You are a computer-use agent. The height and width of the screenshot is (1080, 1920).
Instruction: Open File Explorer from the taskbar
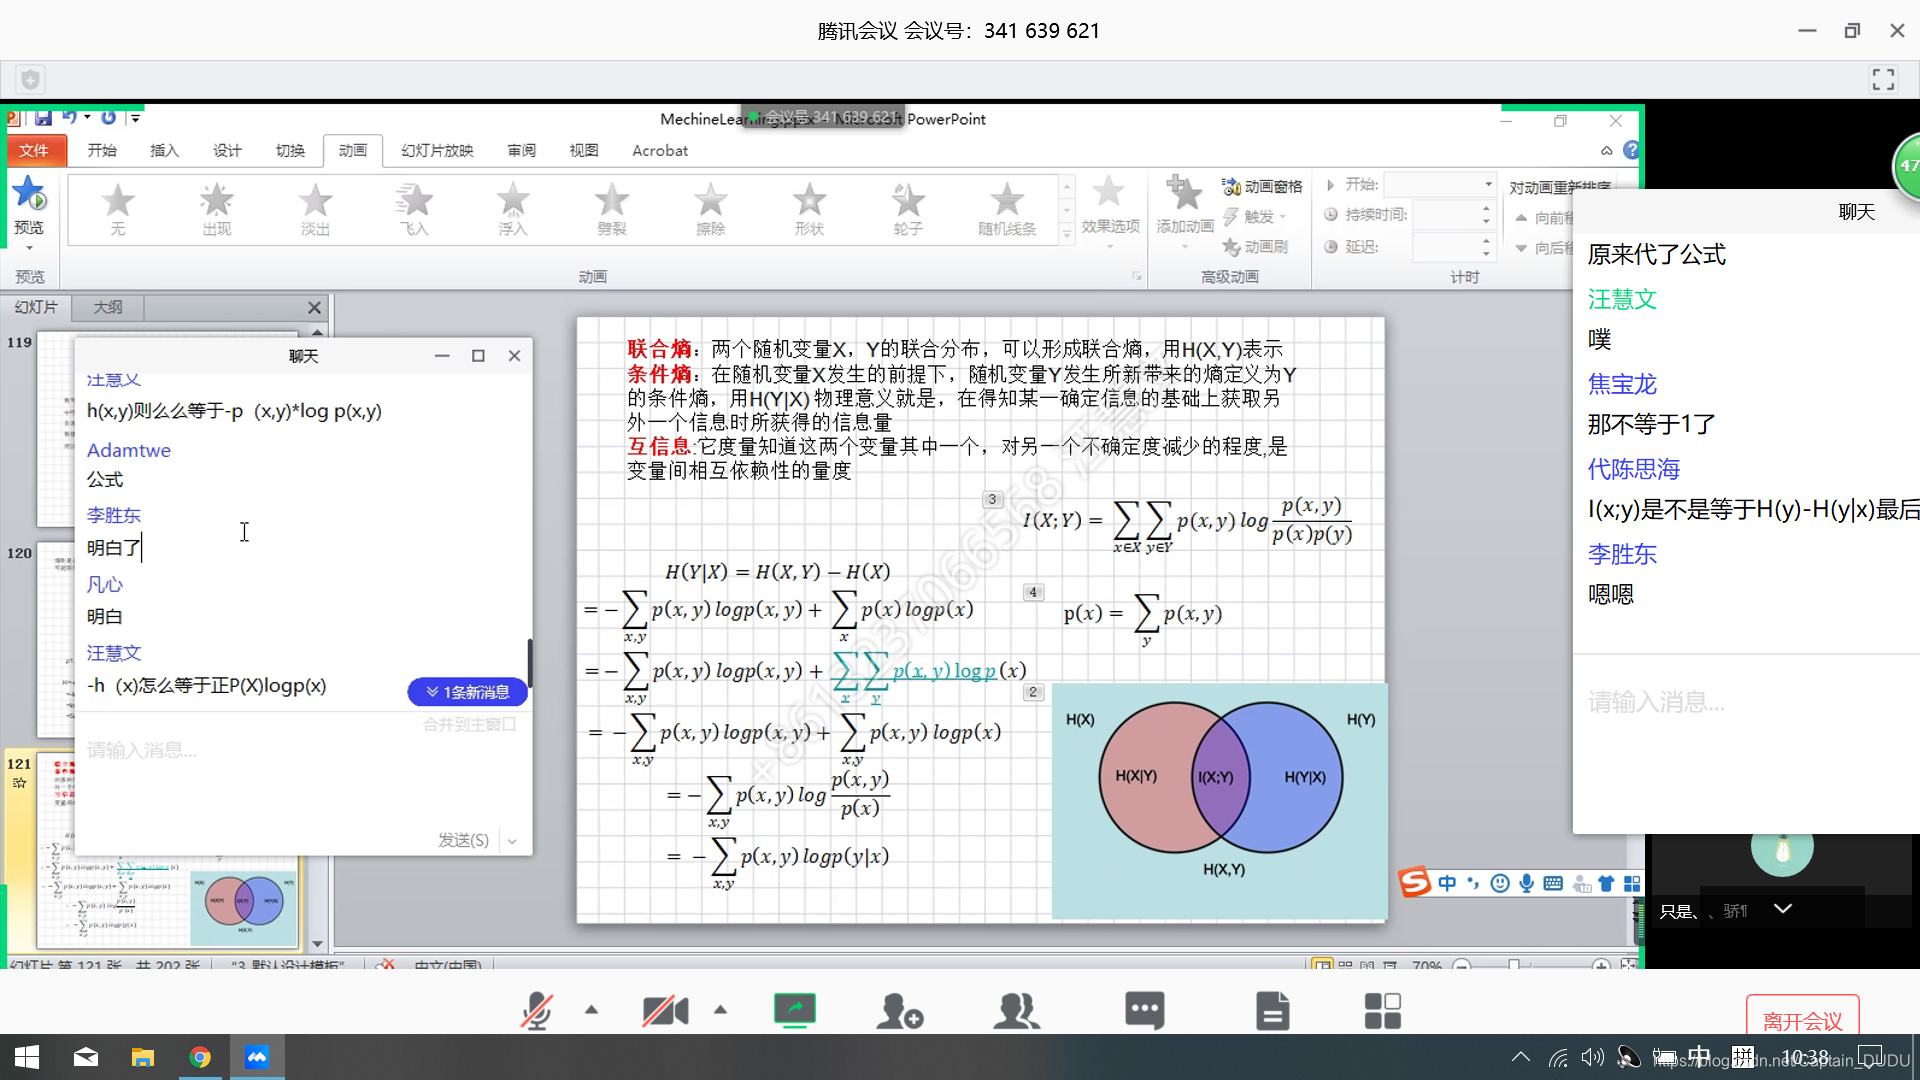point(143,1057)
